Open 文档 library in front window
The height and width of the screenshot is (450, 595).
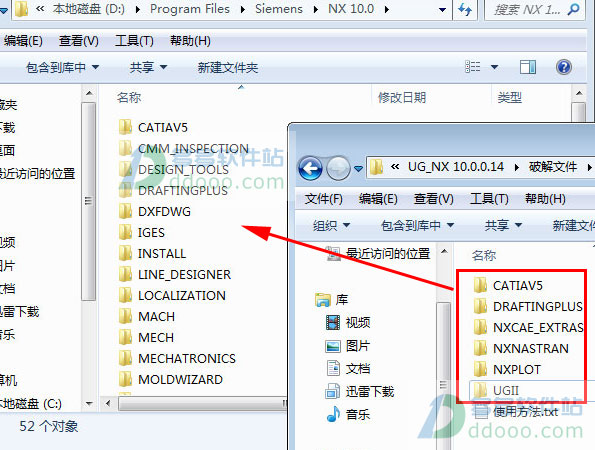click(x=348, y=368)
